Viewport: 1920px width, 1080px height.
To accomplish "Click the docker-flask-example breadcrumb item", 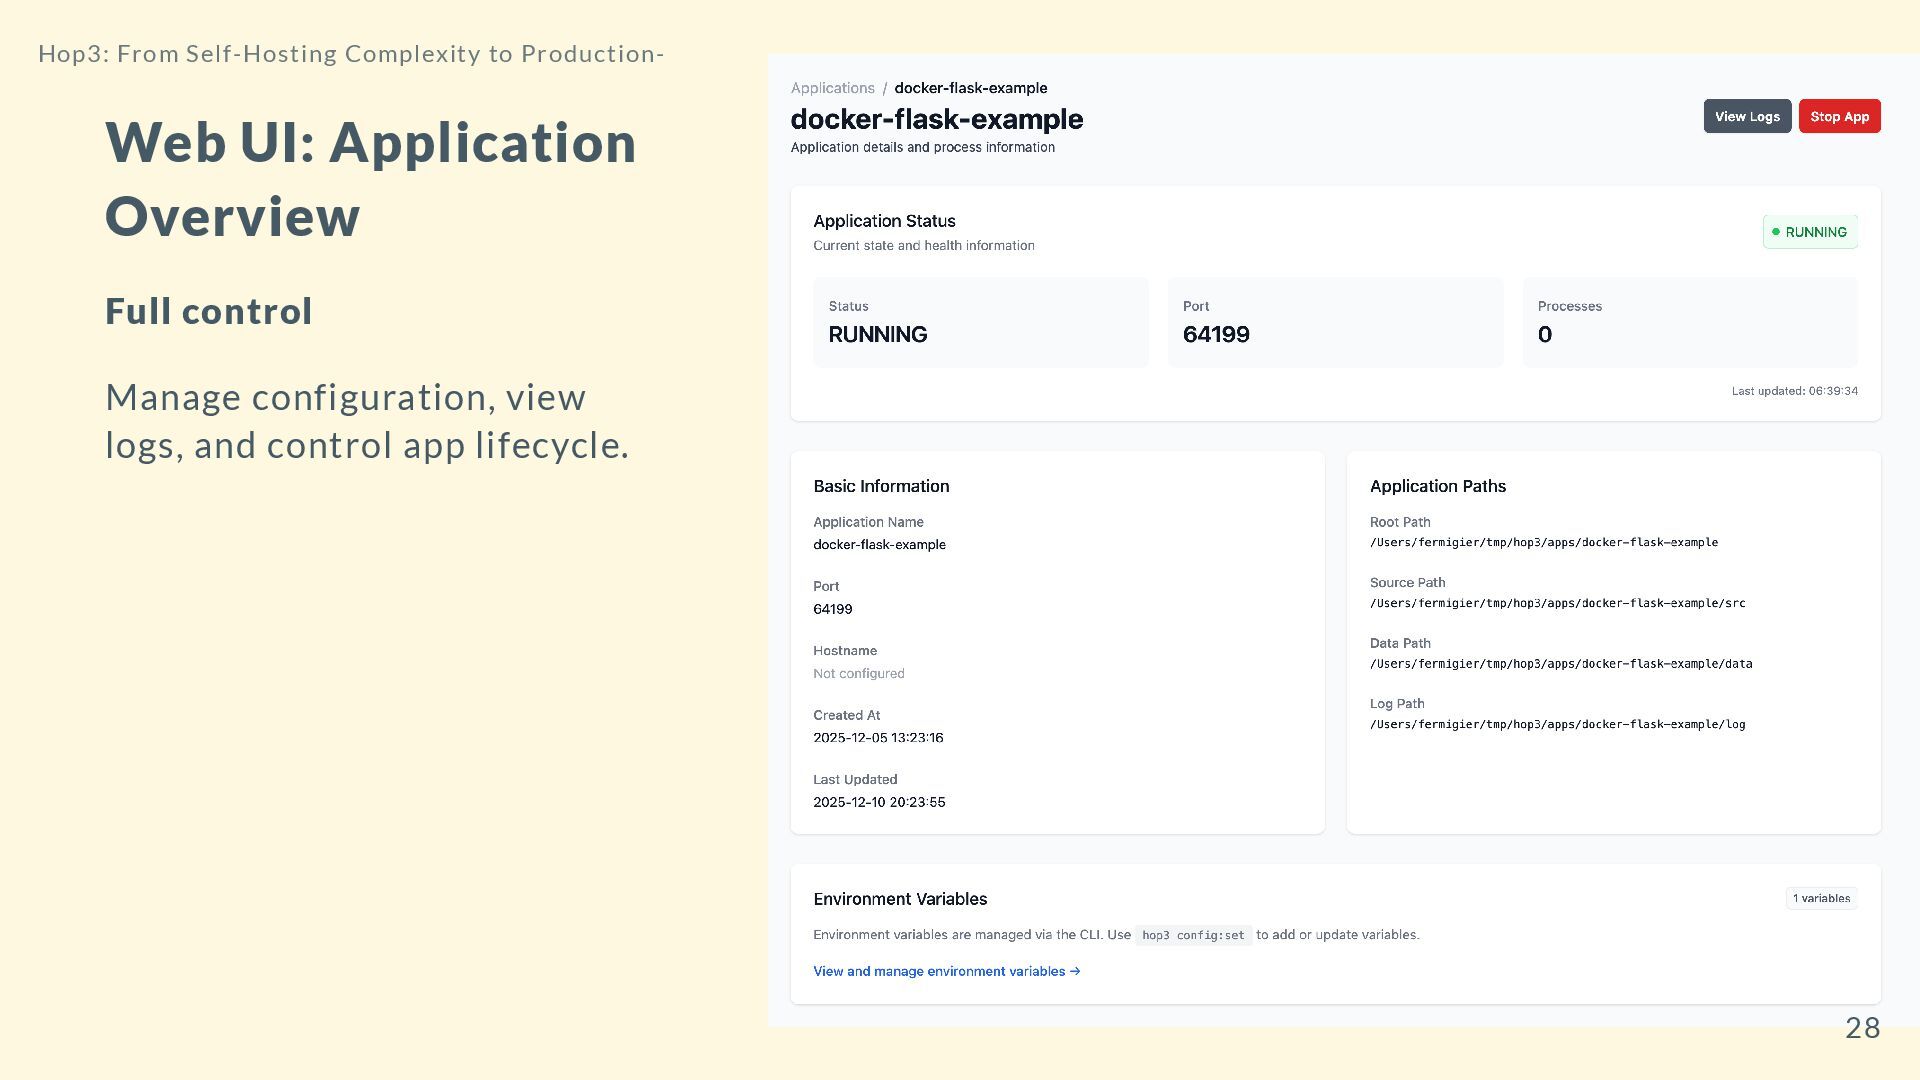I will [970, 88].
